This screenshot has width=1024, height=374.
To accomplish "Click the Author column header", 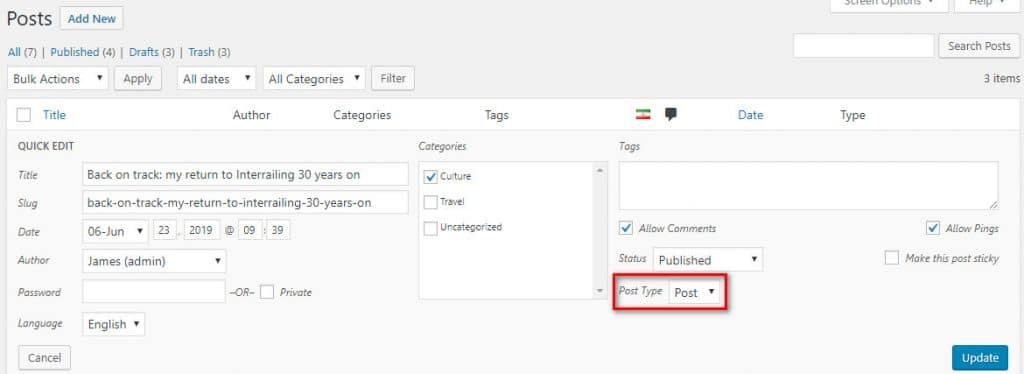I will [x=251, y=115].
